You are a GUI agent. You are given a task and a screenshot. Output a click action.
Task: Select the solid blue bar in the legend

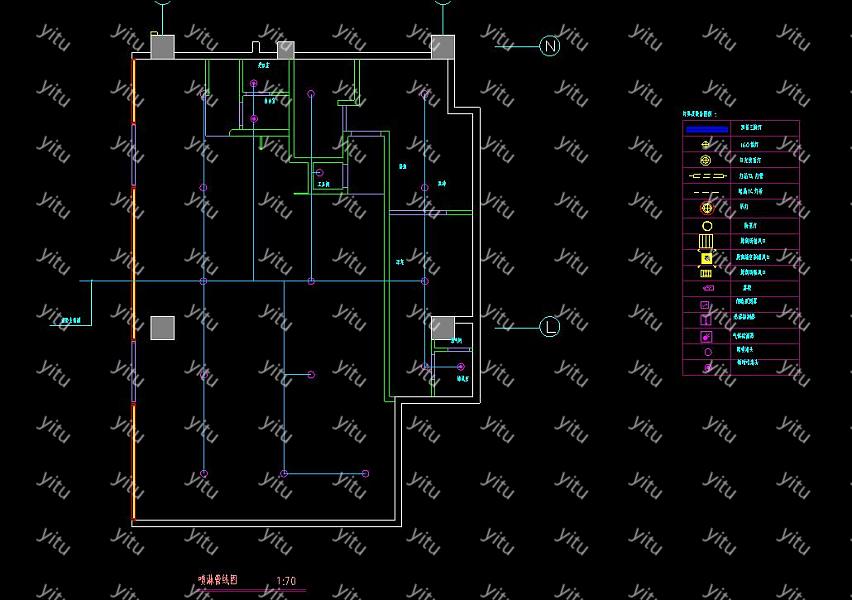706,128
